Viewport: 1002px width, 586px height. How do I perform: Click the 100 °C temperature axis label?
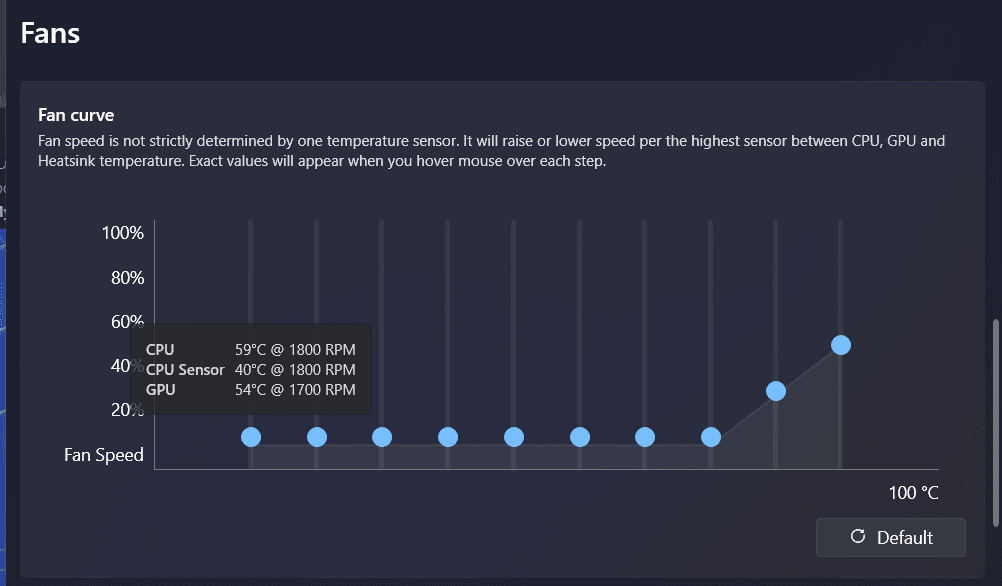(913, 493)
